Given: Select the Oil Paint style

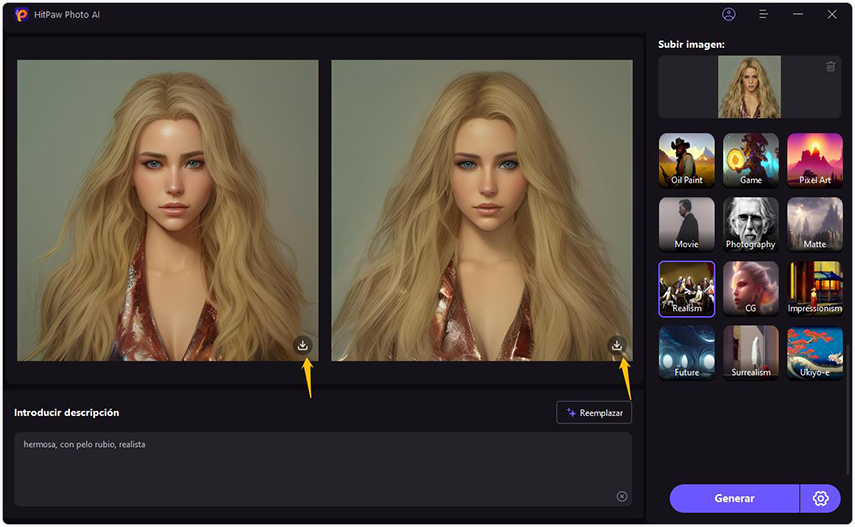Looking at the screenshot, I should tap(686, 160).
